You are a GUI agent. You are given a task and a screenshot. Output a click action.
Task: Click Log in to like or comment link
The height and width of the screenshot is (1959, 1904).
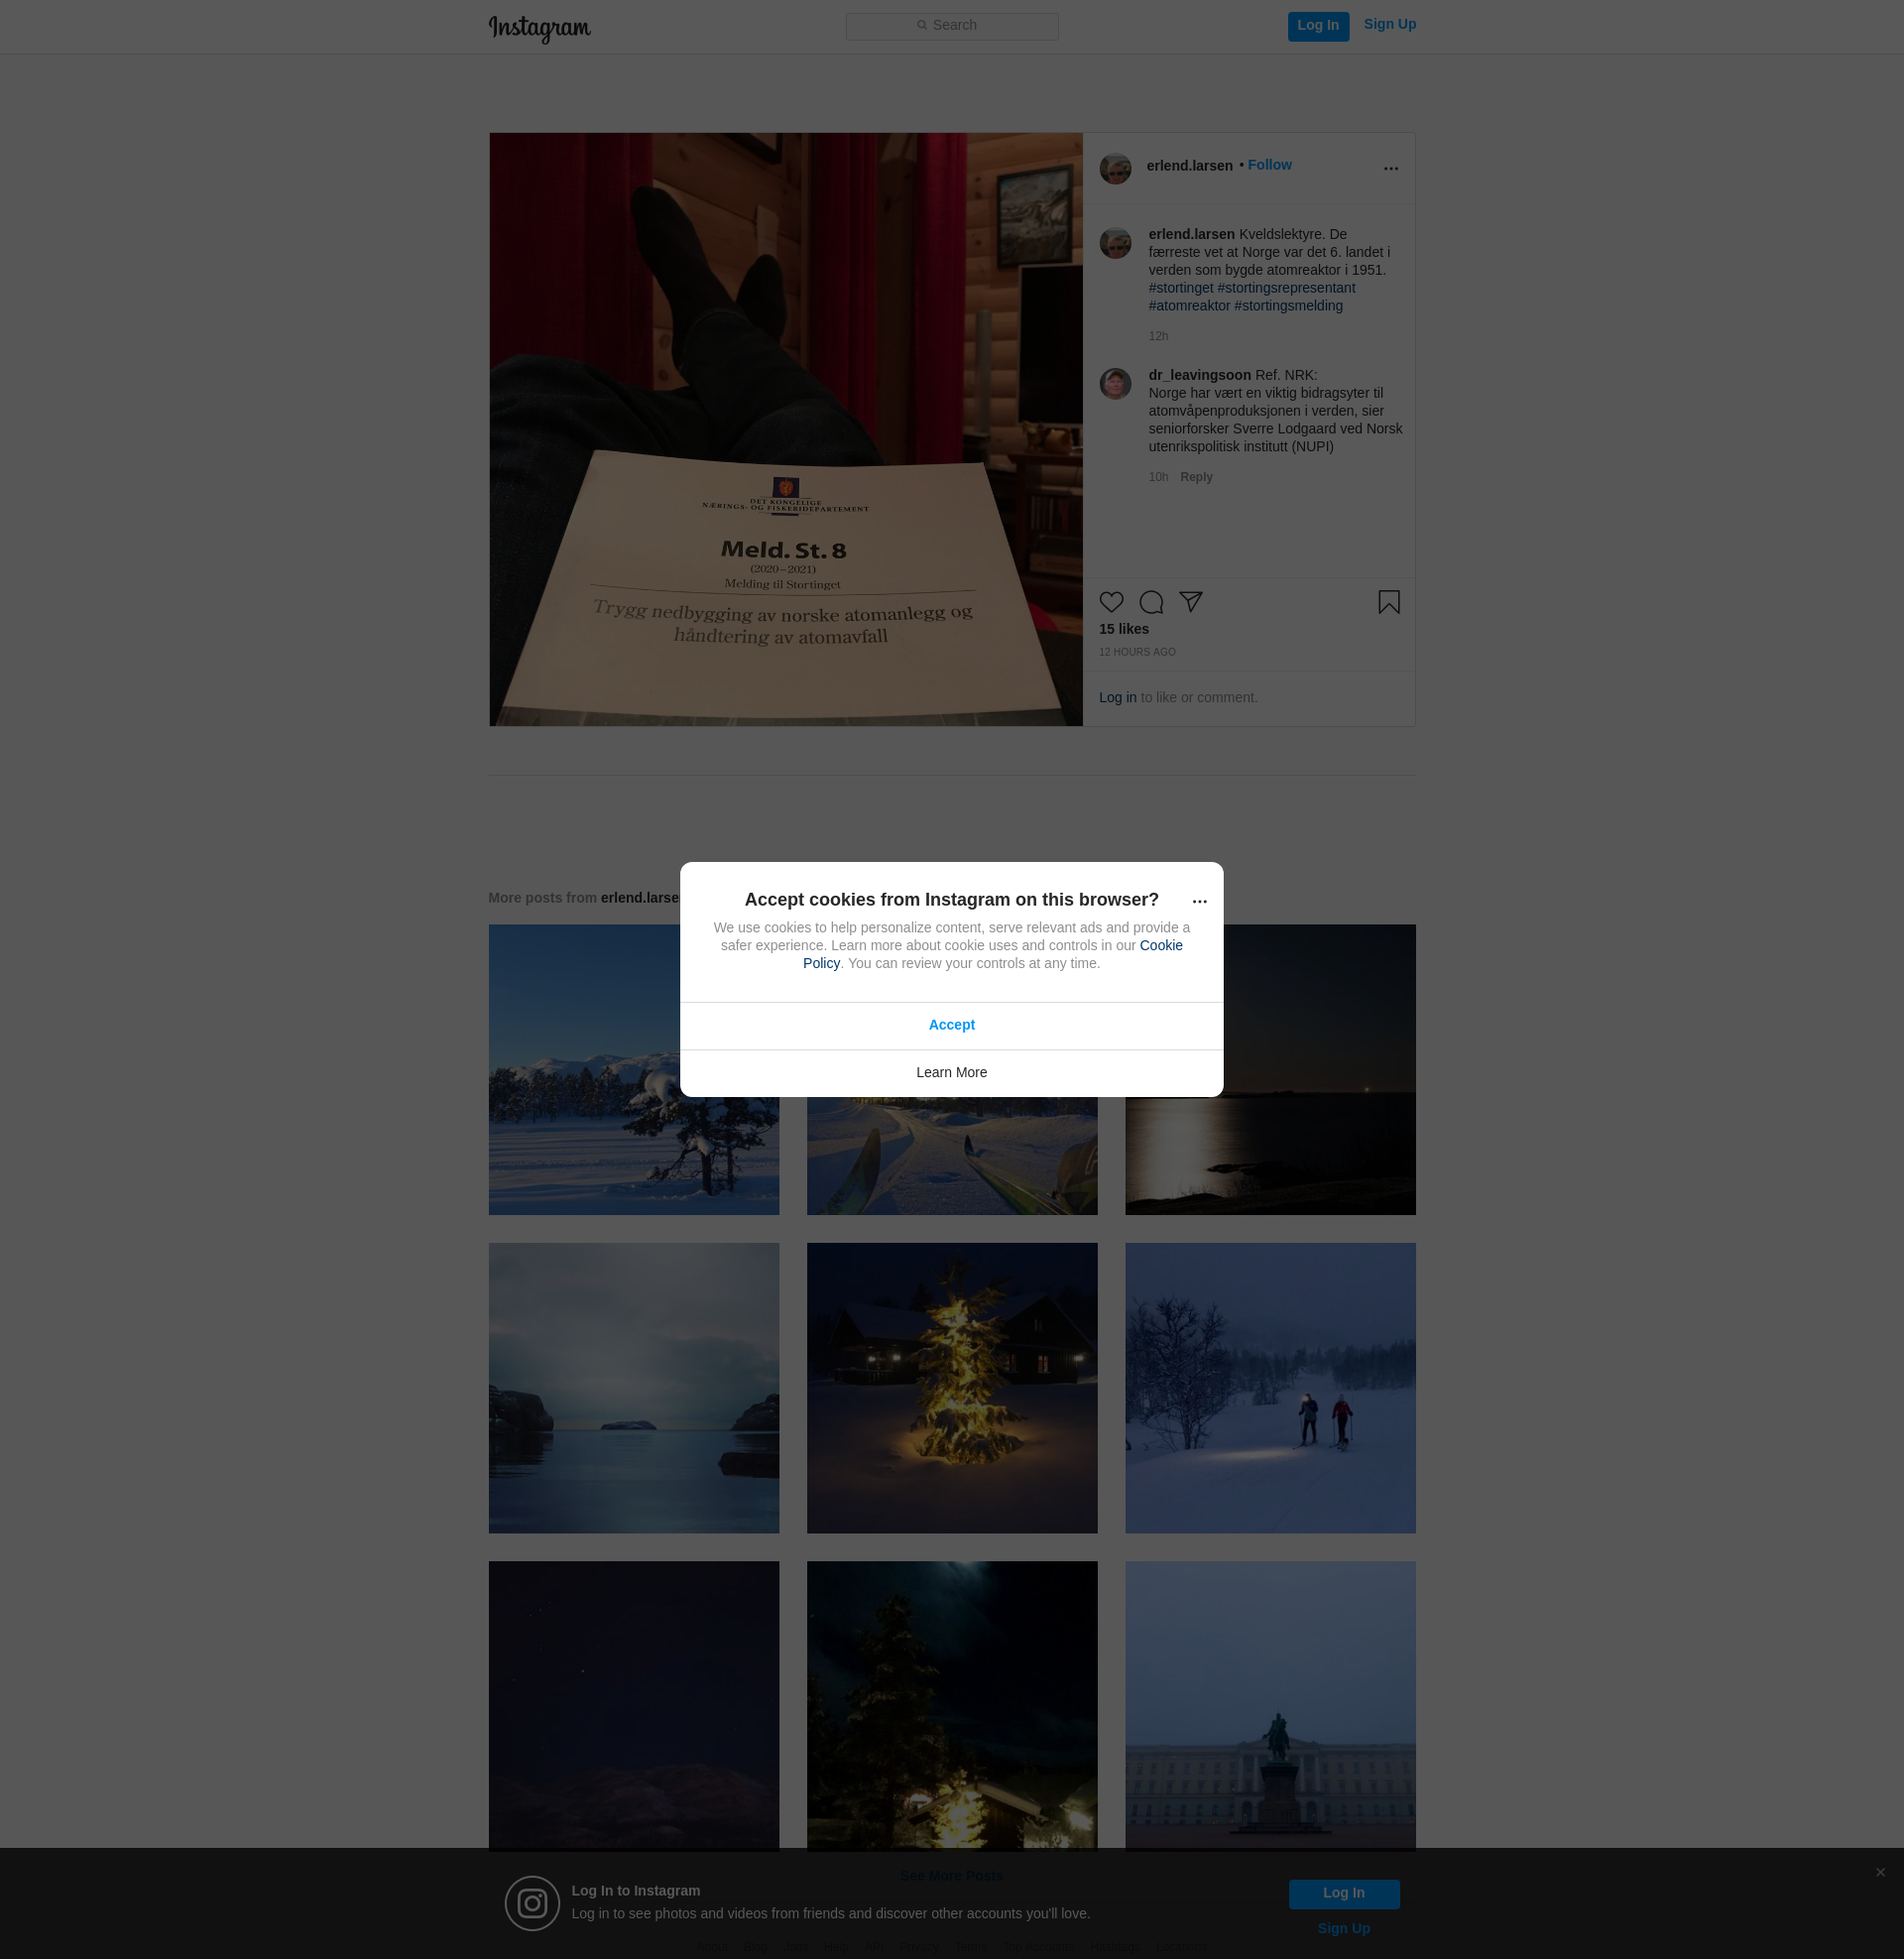pyautogui.click(x=1117, y=698)
